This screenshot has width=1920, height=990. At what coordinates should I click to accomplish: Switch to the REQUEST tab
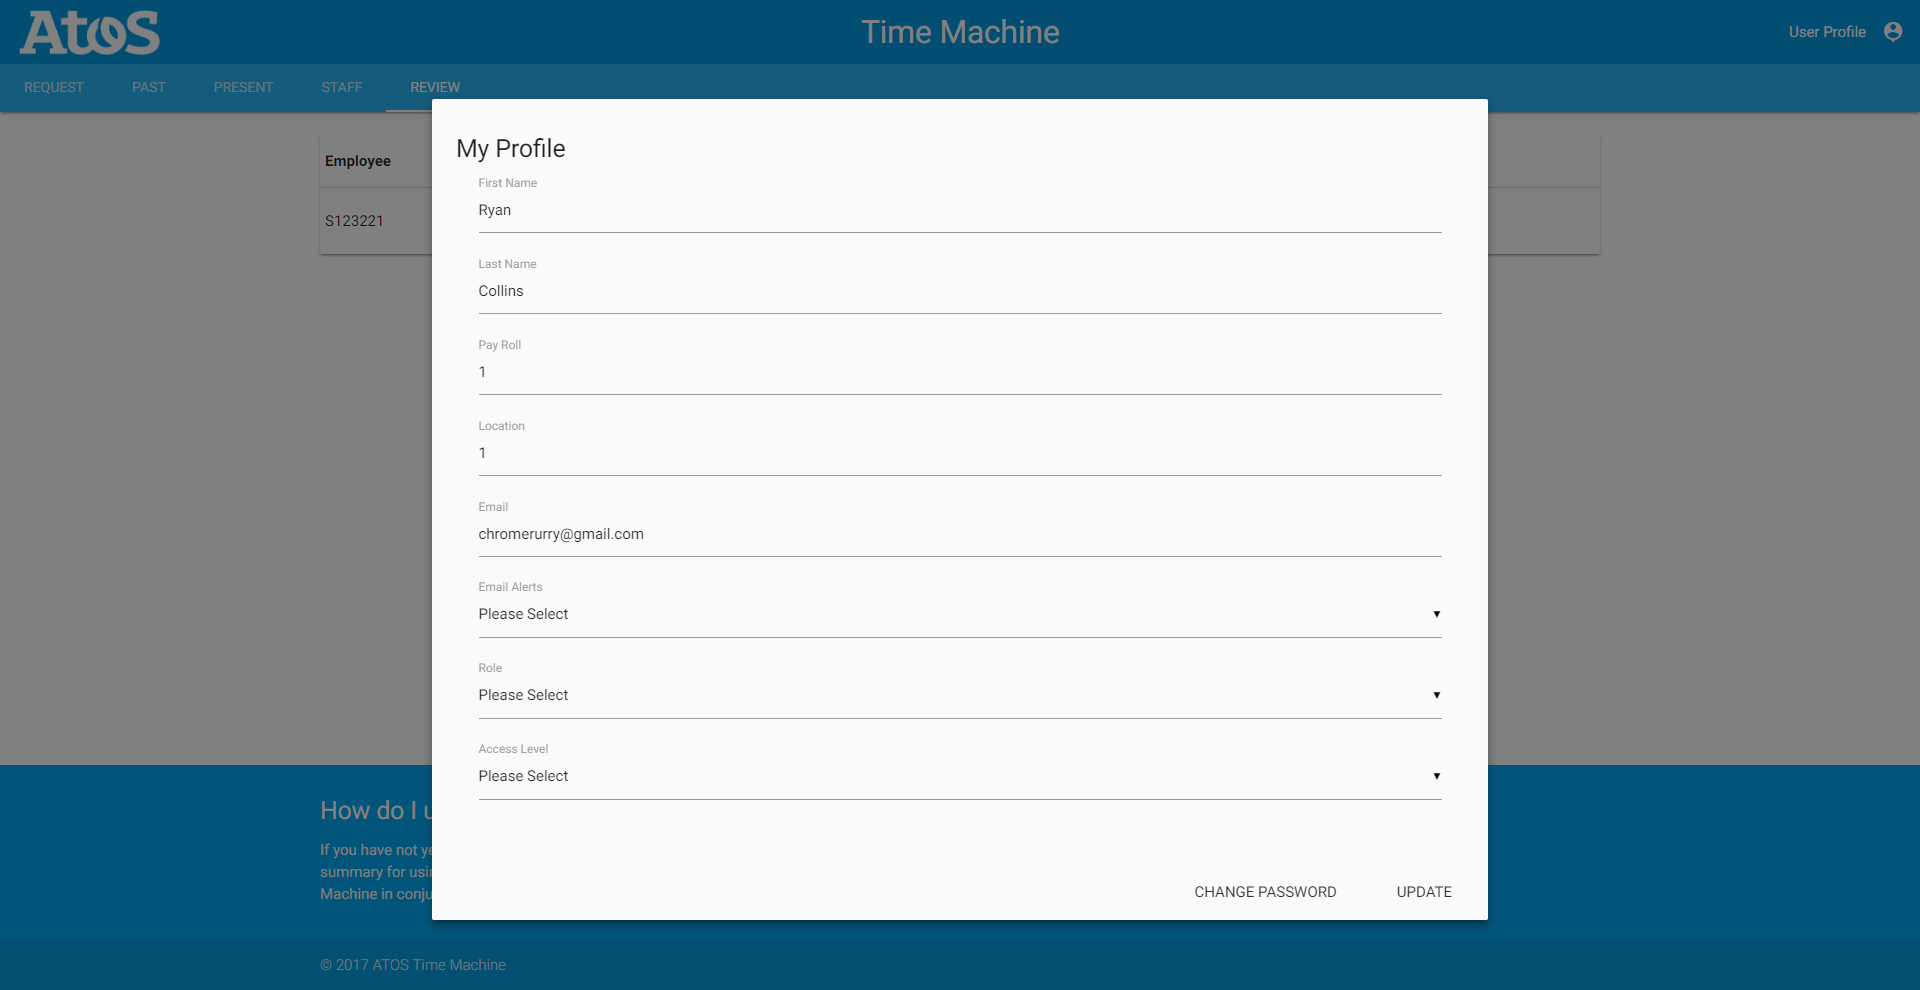pos(54,88)
